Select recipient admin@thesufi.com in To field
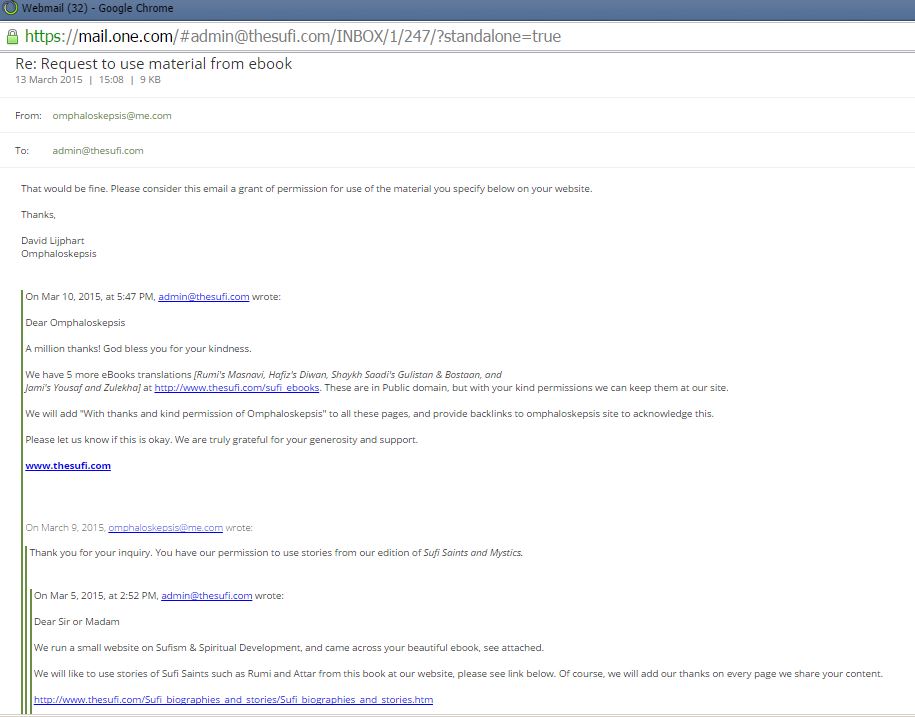The height and width of the screenshot is (717, 915). click(98, 151)
